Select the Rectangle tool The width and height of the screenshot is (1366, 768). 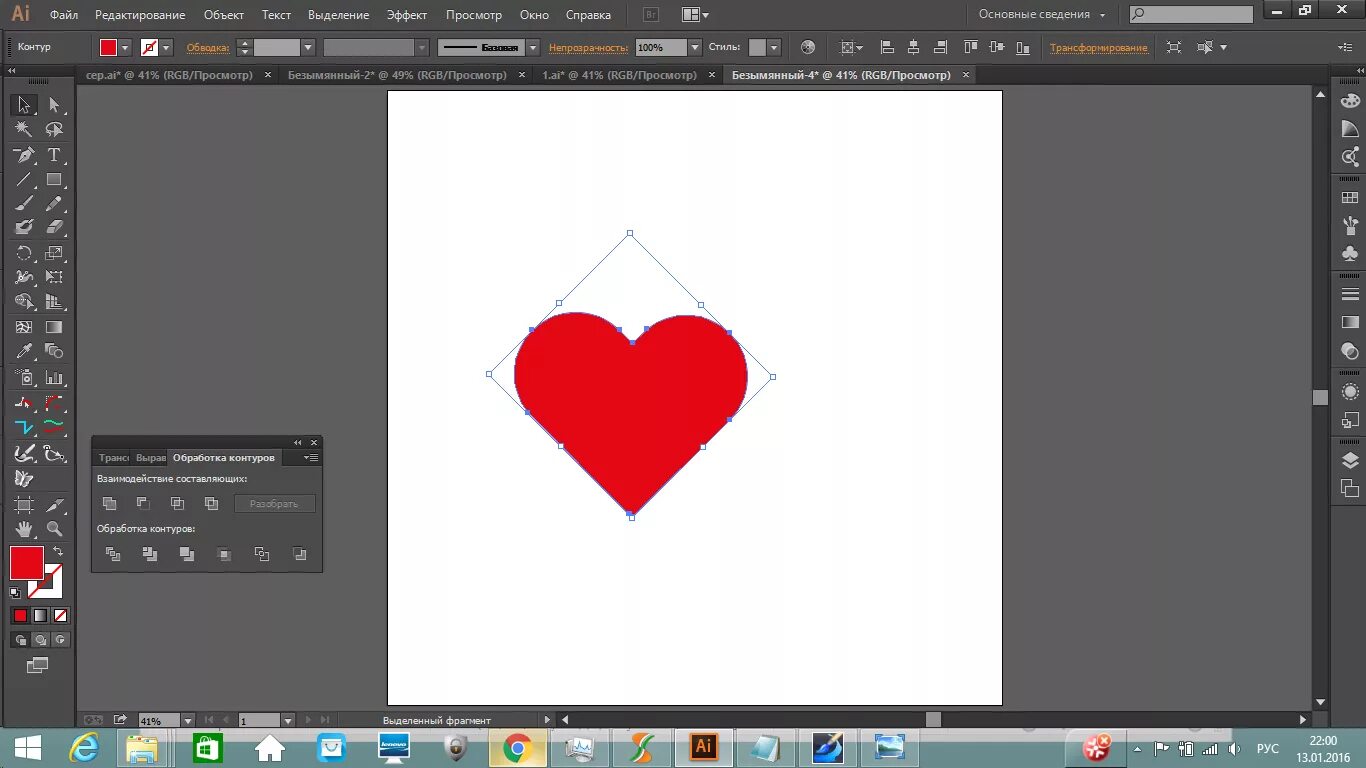(54, 180)
